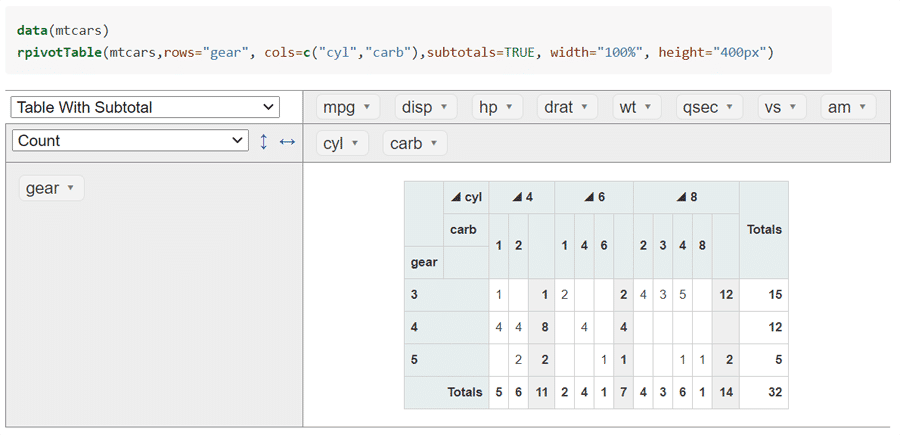Select the gear 5 row header

447,360
